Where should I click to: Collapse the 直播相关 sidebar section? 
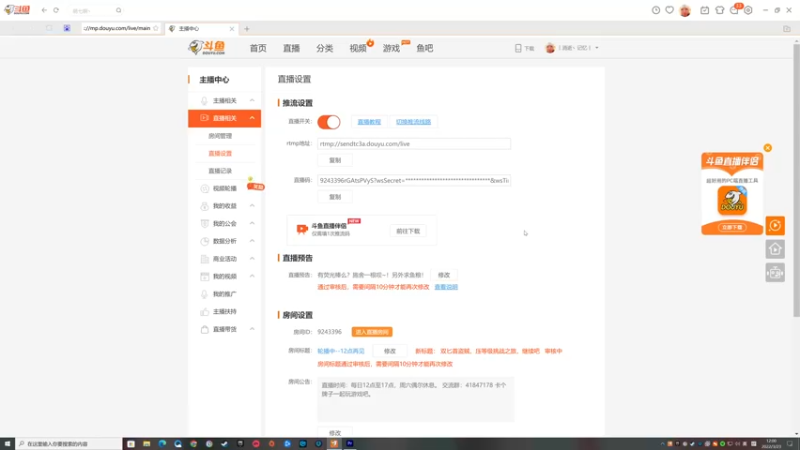click(252, 118)
